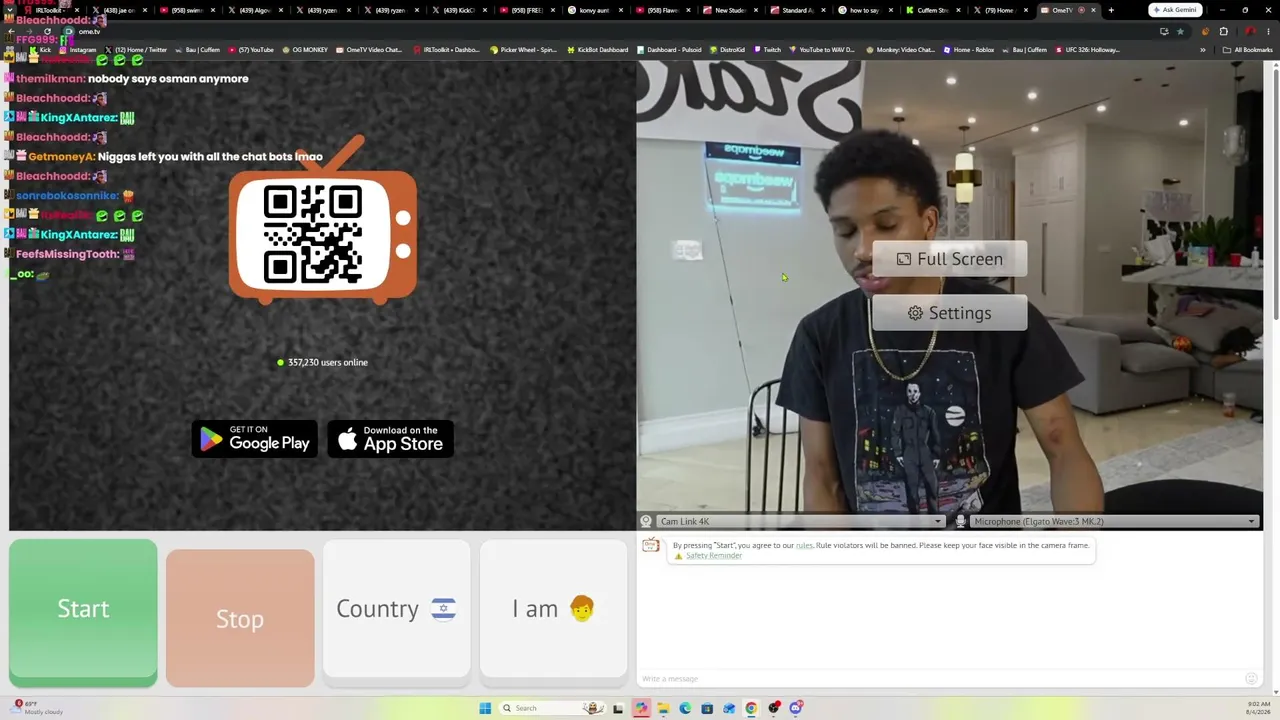Click the green Start button
This screenshot has width=1280, height=720.
click(83, 613)
